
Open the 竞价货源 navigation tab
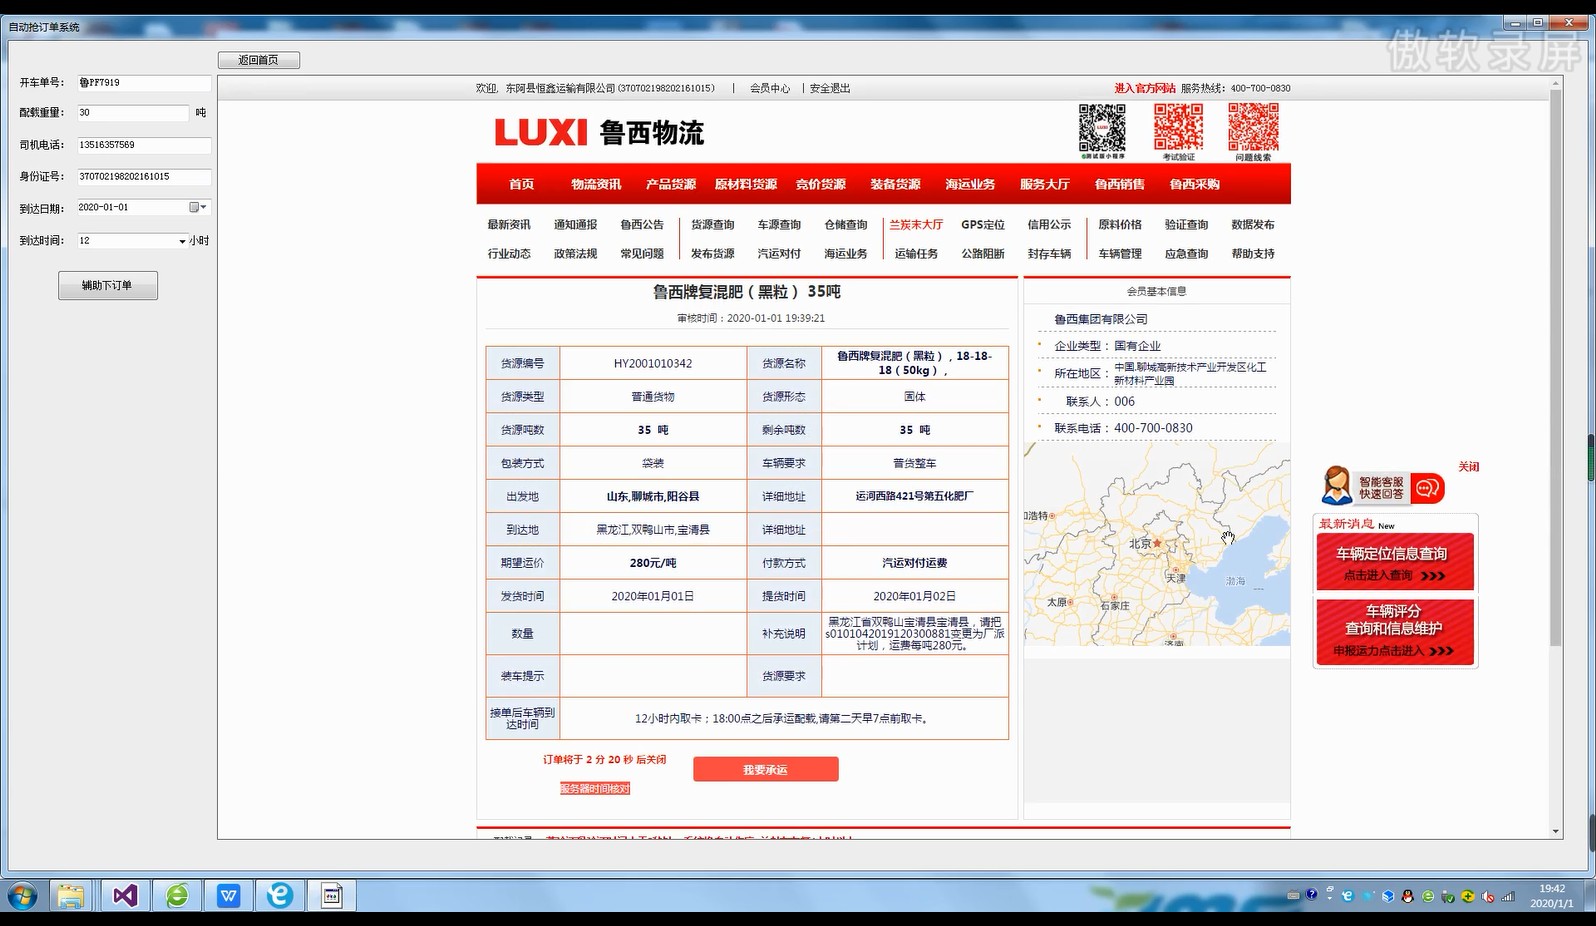[821, 184]
